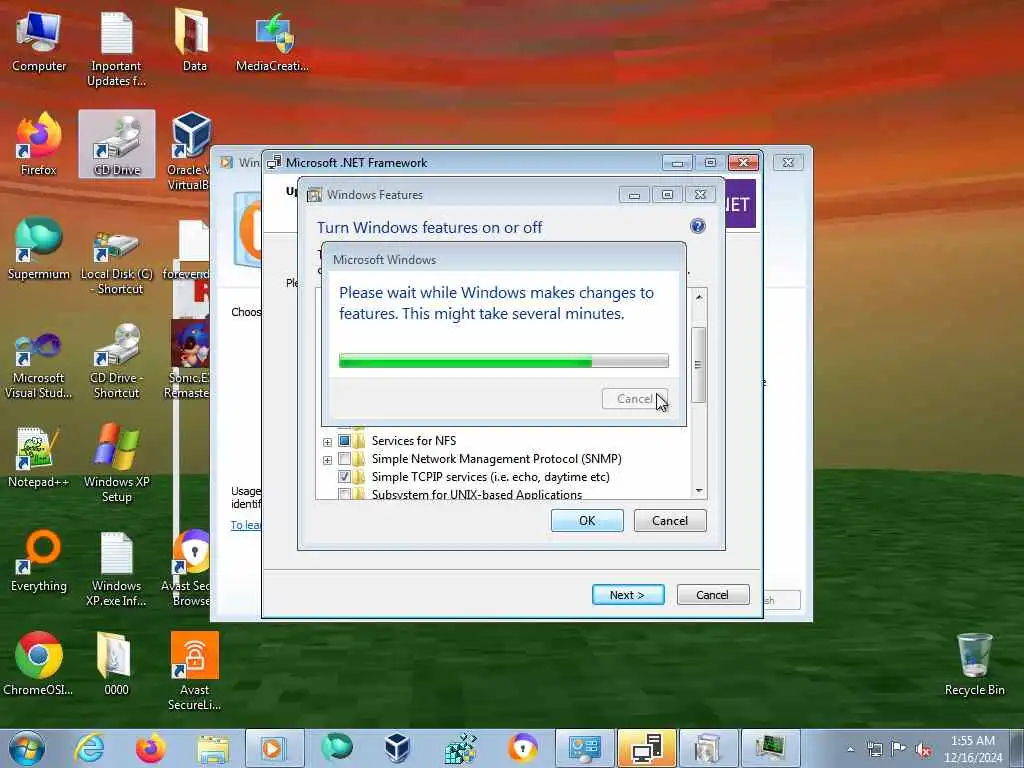Switch to Windows Media Player taskbar button
Viewport: 1024px width, 768px height.
point(274,748)
